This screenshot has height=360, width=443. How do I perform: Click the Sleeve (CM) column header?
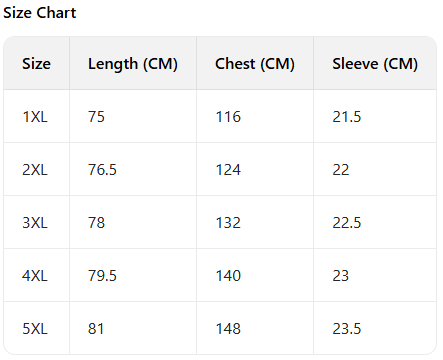pos(375,64)
